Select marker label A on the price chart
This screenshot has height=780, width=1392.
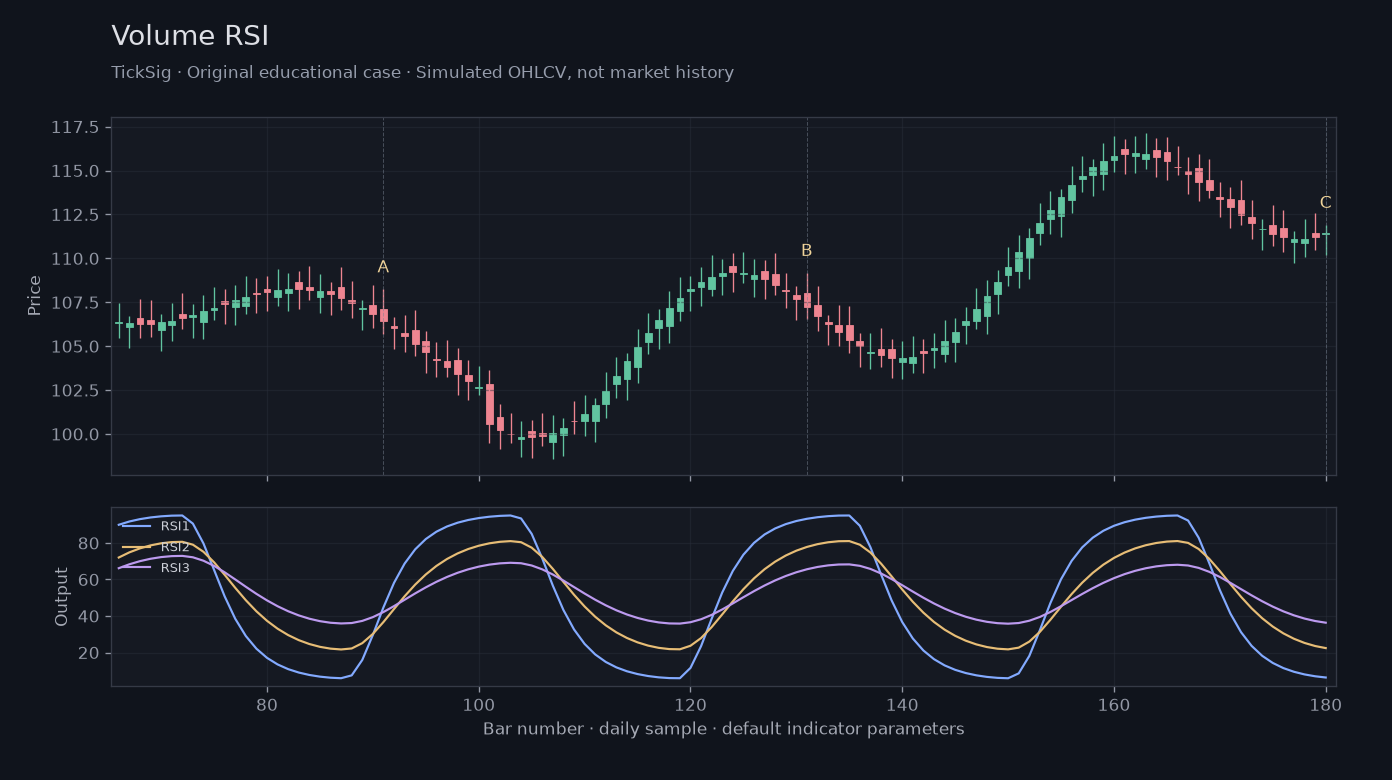coord(383,267)
